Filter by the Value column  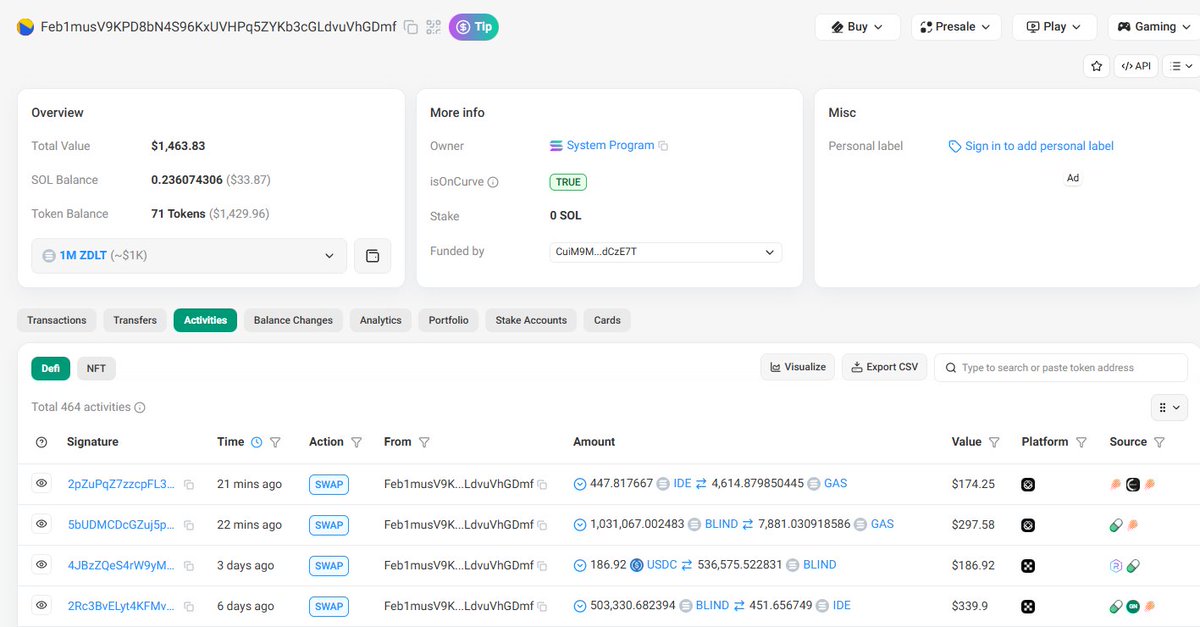(994, 442)
